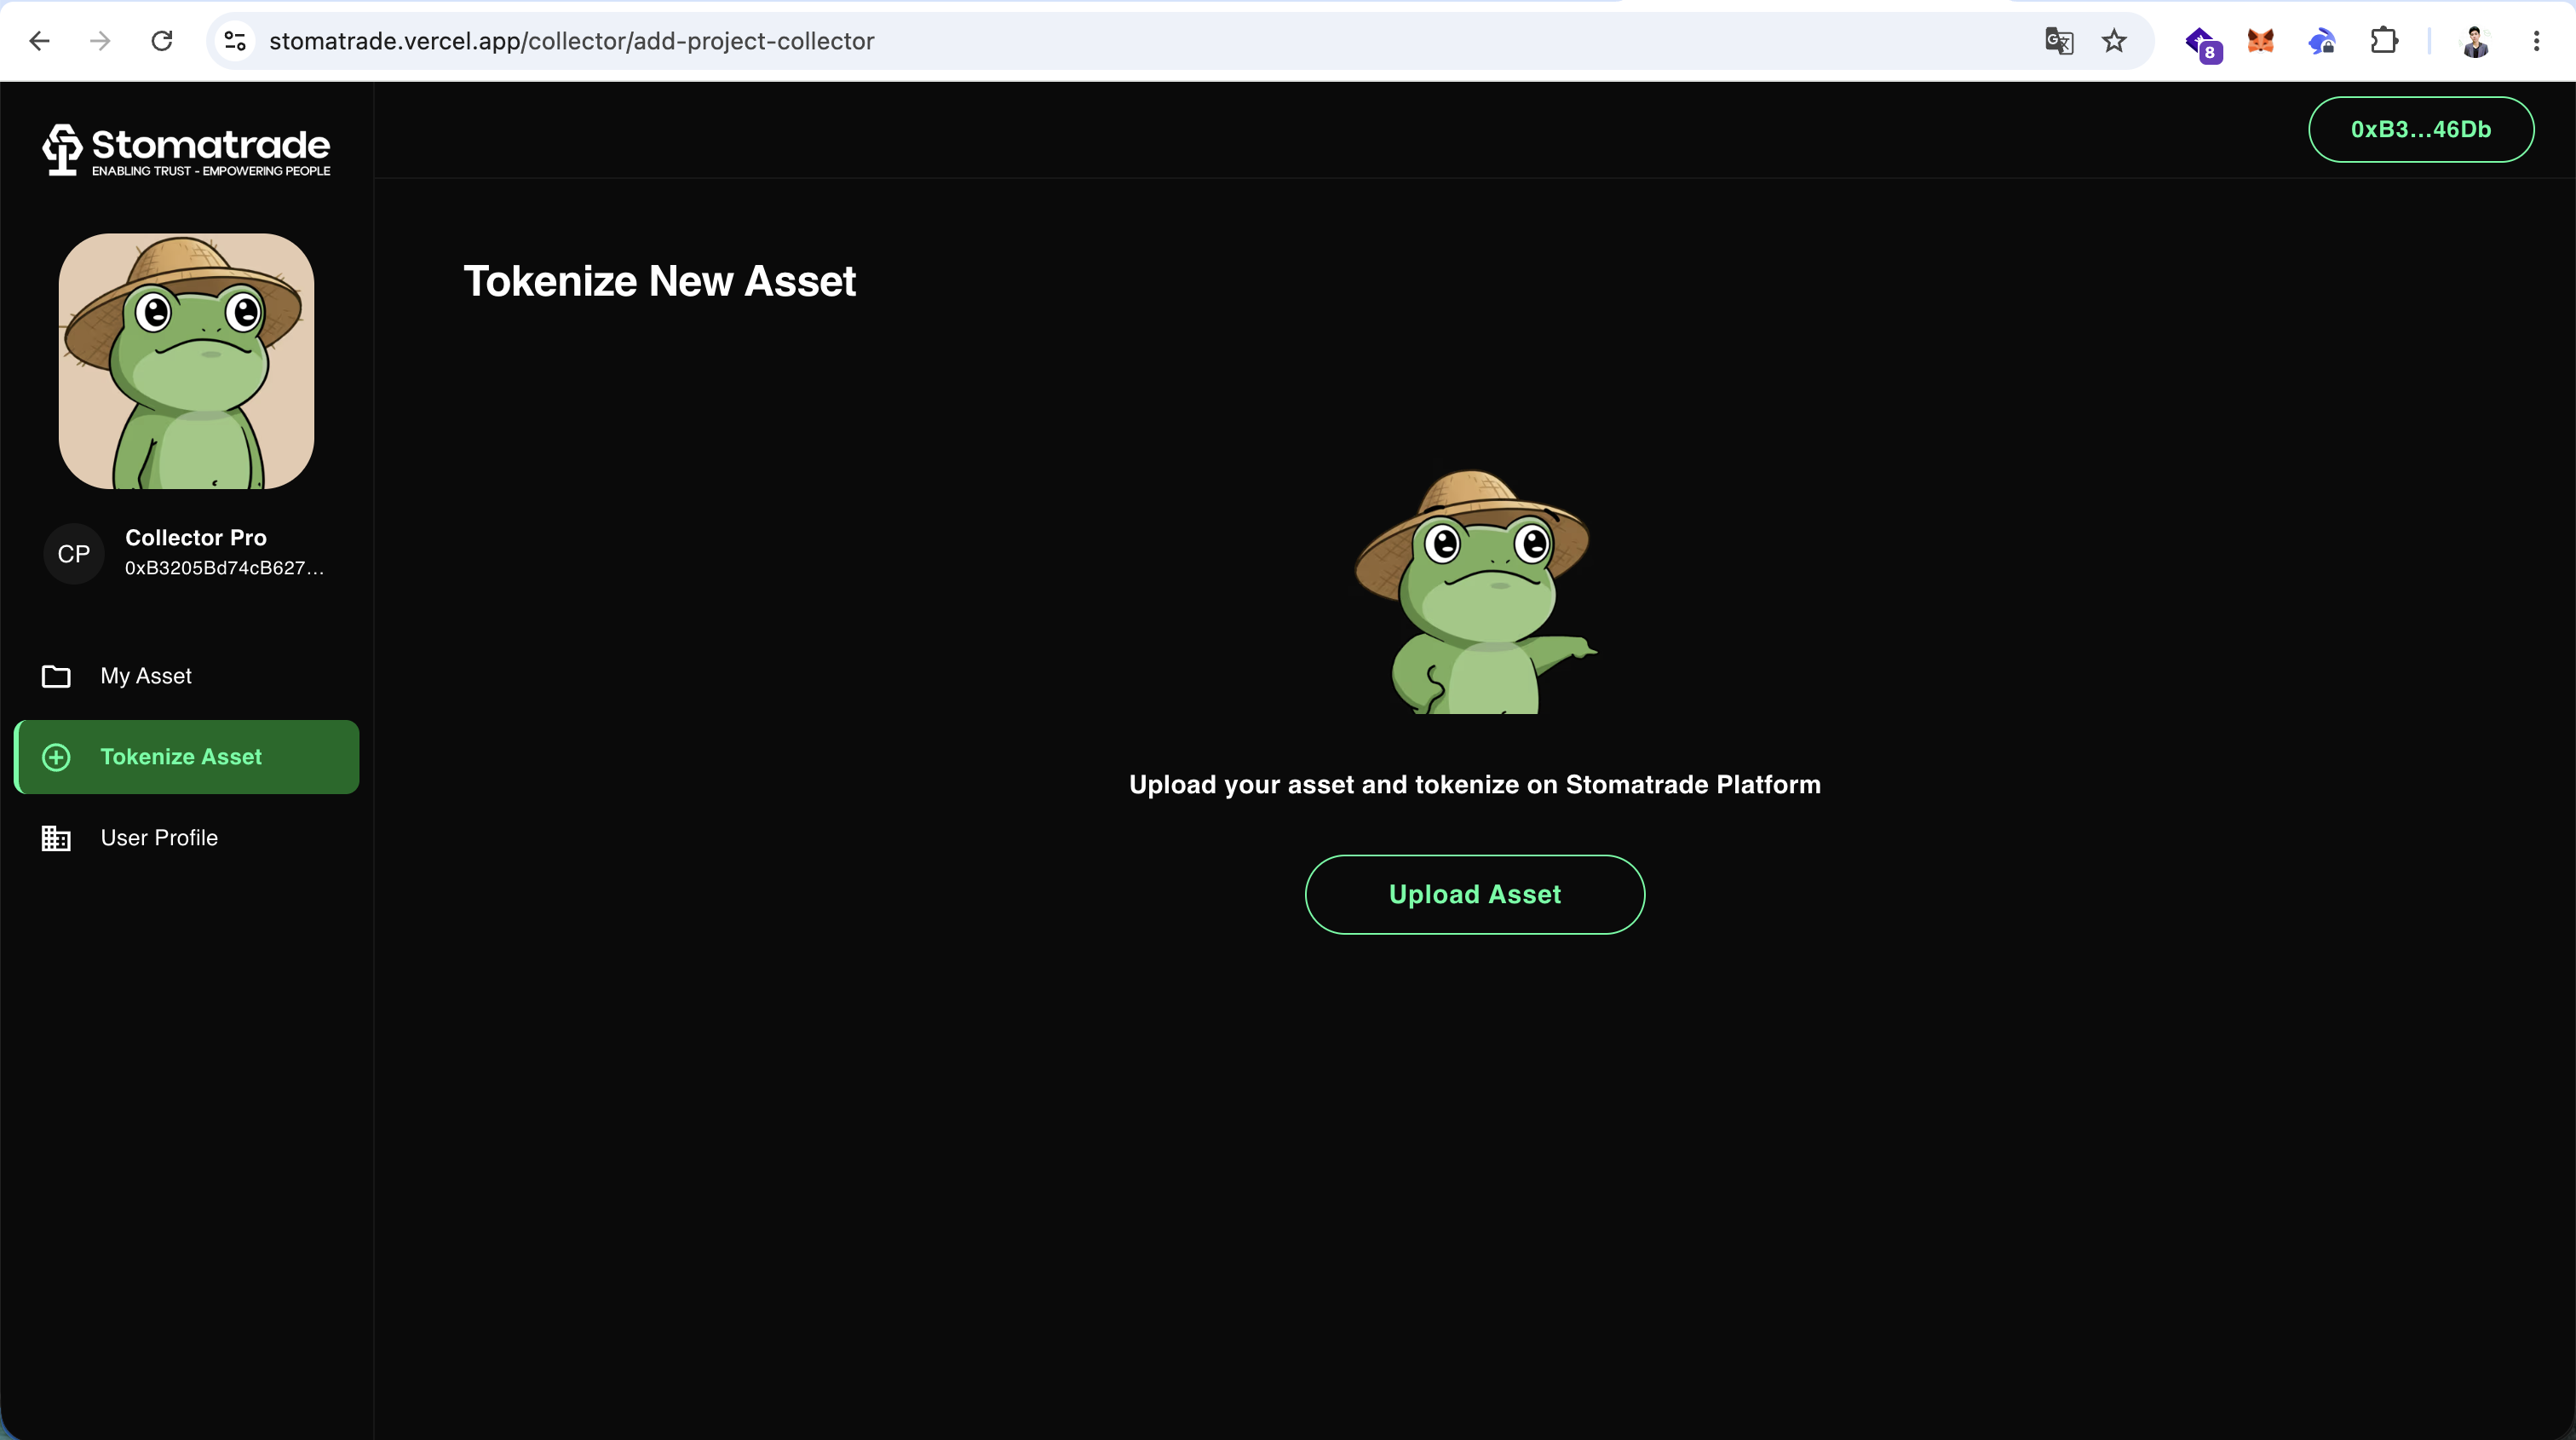Image resolution: width=2576 pixels, height=1440 pixels.
Task: Open the purple extension with badge 8
Action: pos(2202,43)
